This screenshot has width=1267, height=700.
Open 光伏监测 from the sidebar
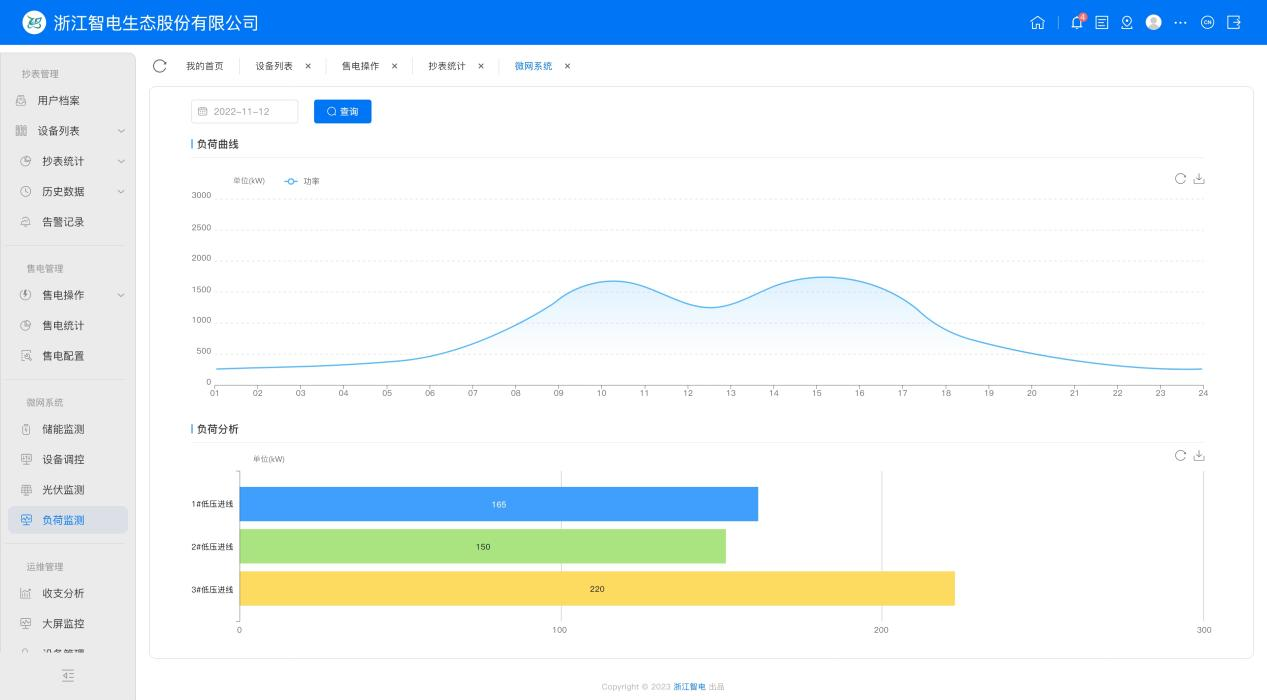[x=63, y=490]
